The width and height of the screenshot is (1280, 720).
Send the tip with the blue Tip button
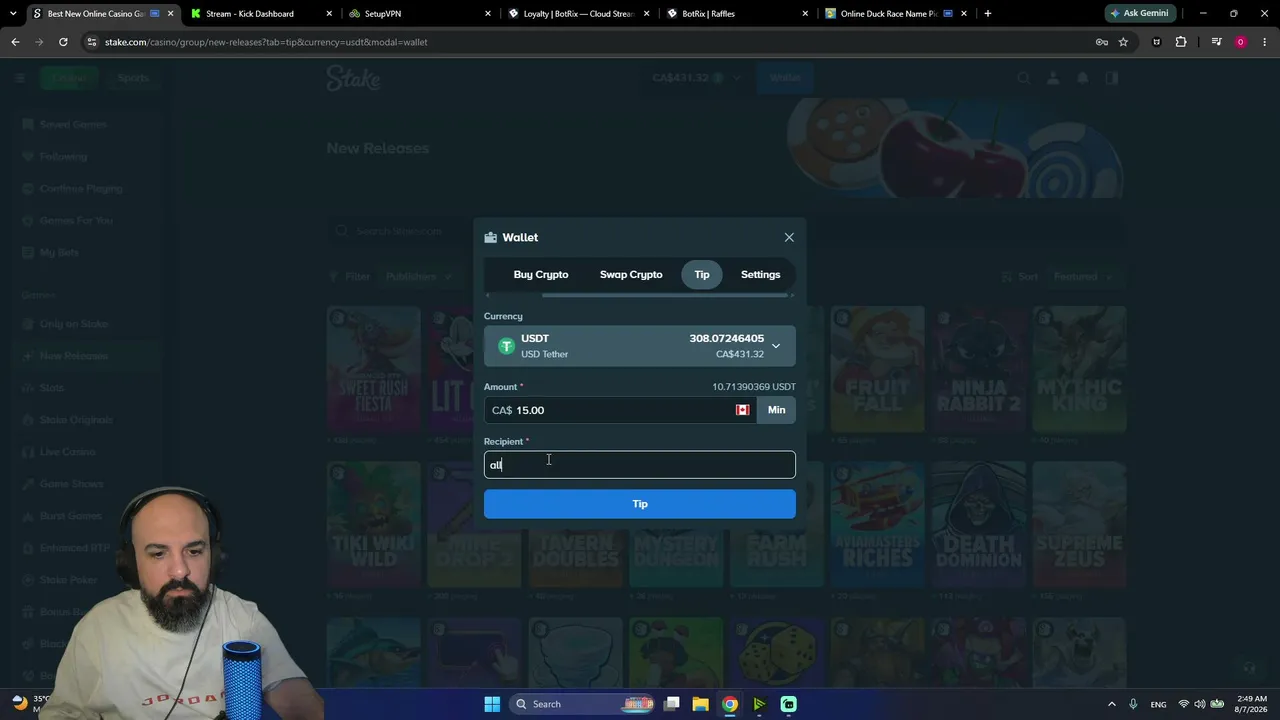click(x=640, y=504)
